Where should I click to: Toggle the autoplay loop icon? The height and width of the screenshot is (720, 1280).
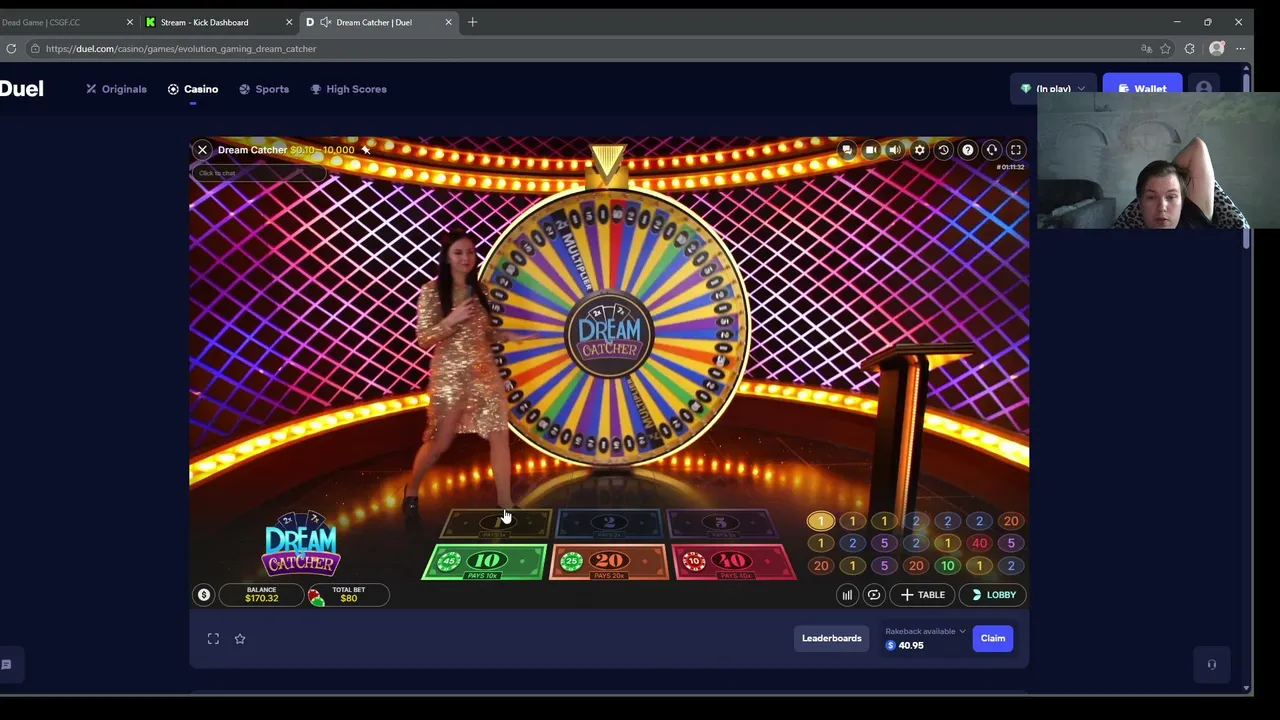click(874, 595)
